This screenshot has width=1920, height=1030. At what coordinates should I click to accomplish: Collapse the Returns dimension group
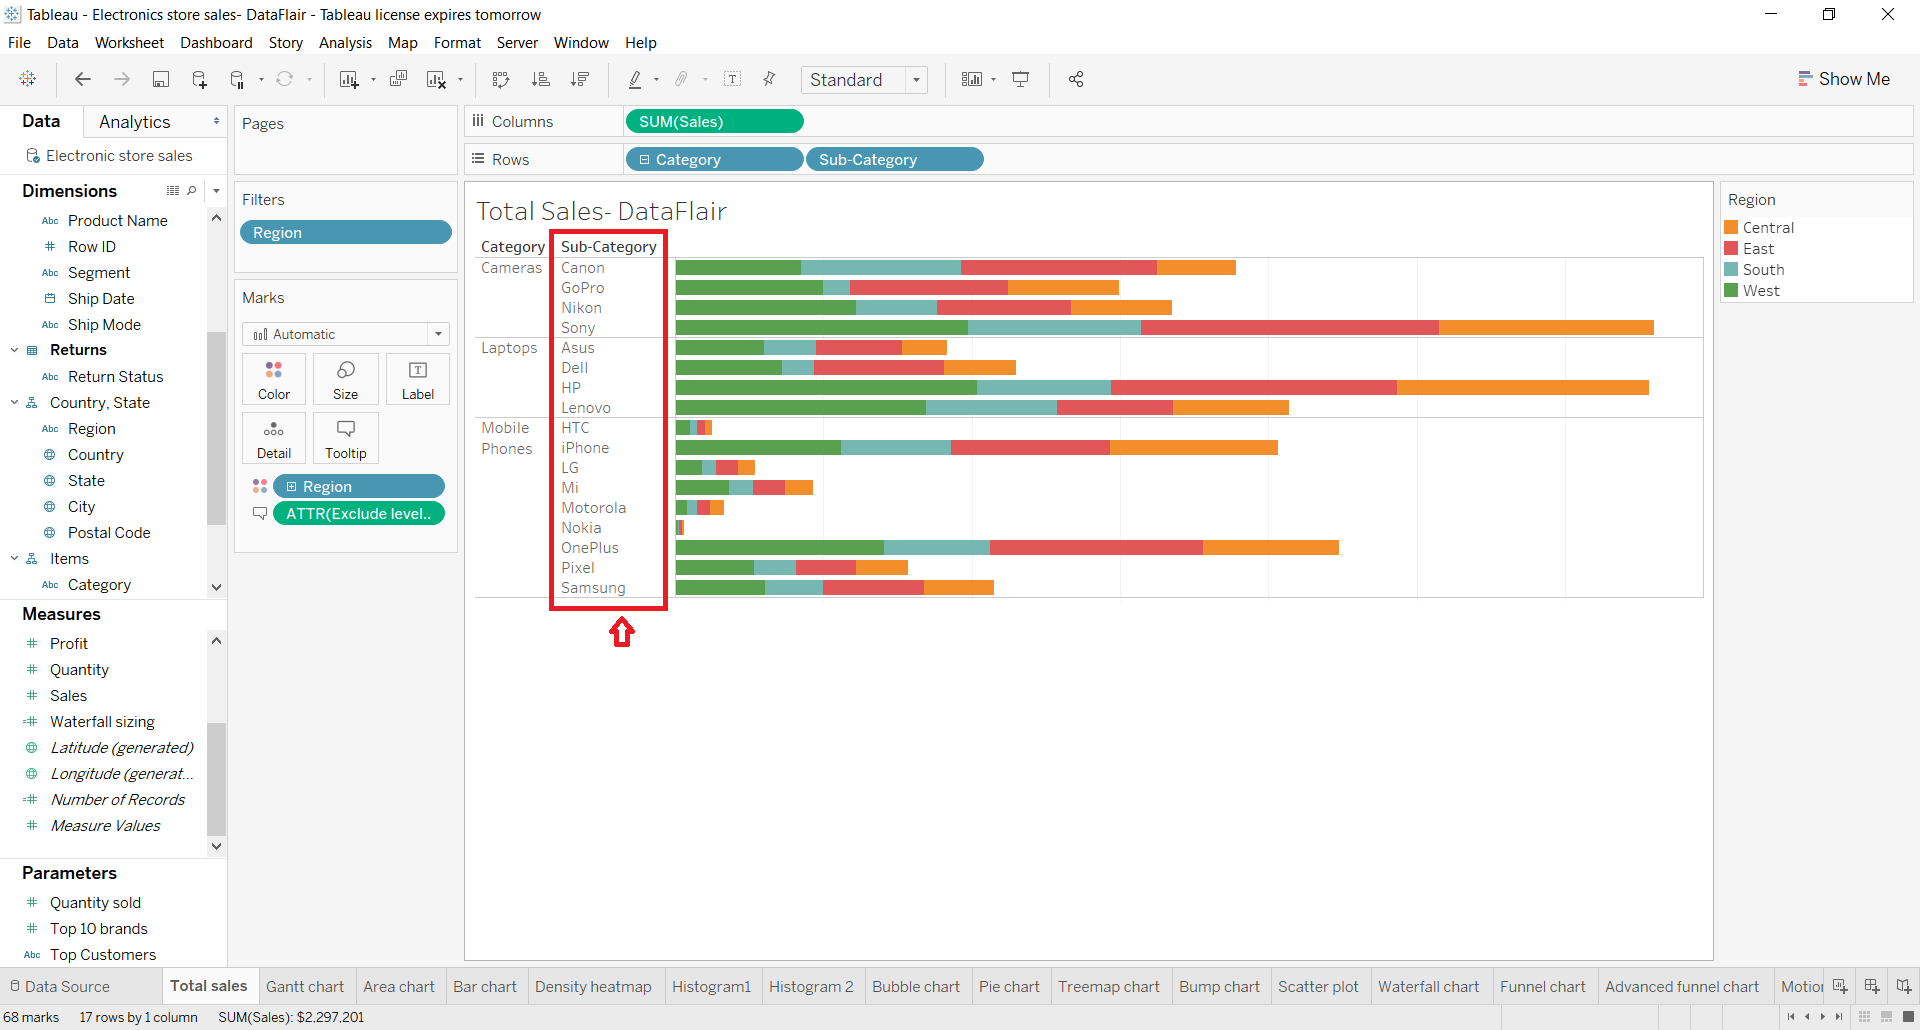(14, 350)
